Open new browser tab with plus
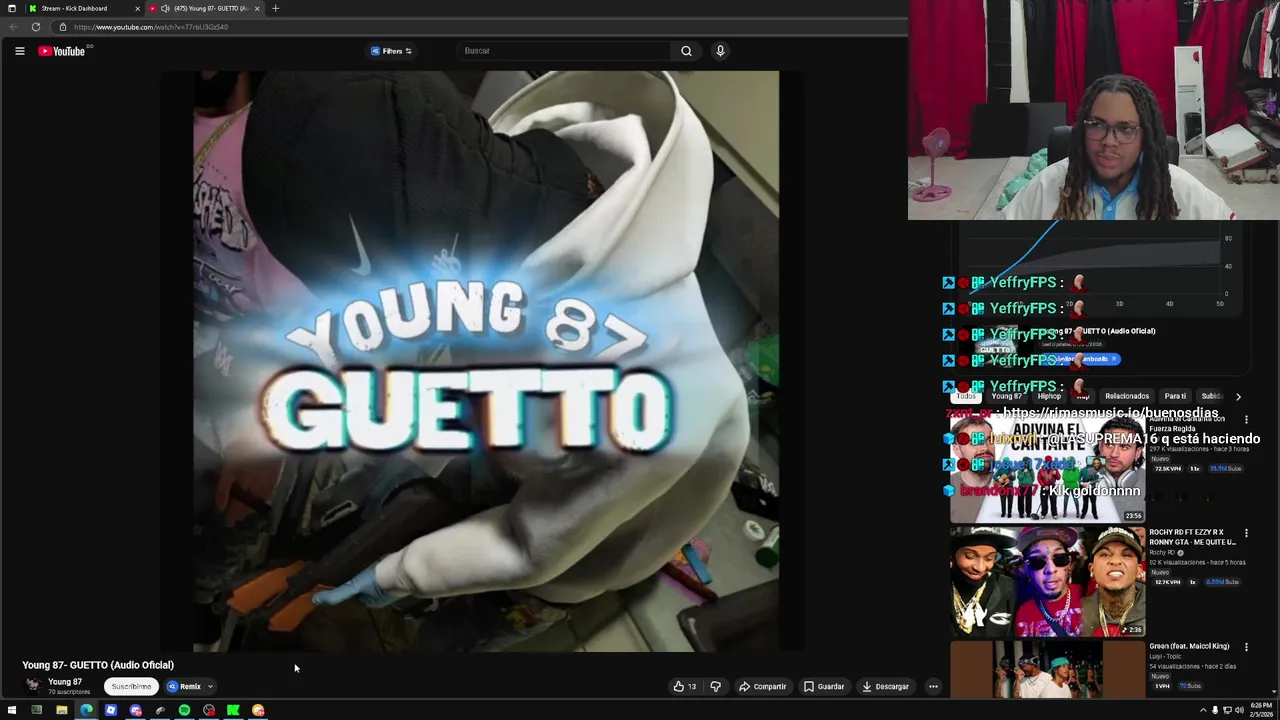 [275, 8]
